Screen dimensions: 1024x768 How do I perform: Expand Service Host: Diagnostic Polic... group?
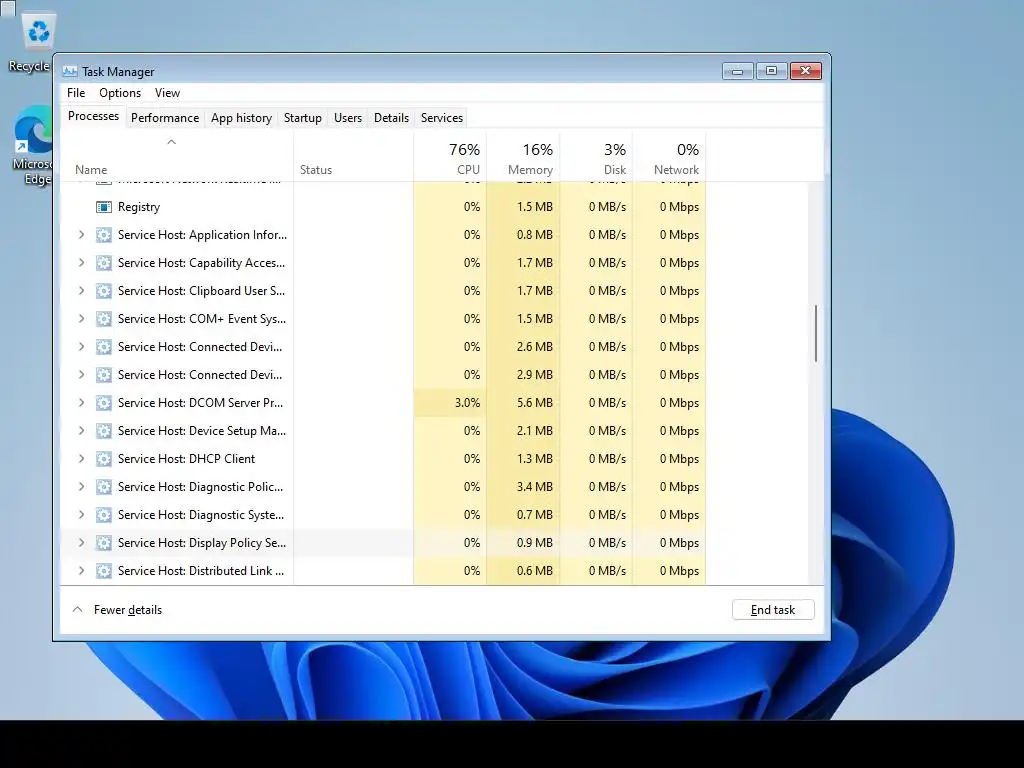82,487
